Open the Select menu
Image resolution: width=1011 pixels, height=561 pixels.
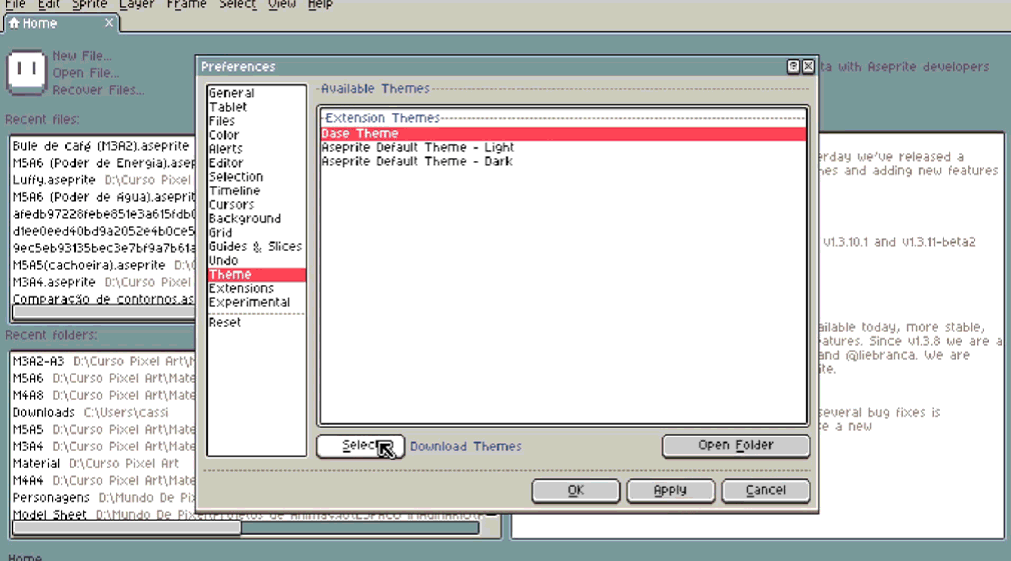(237, 5)
